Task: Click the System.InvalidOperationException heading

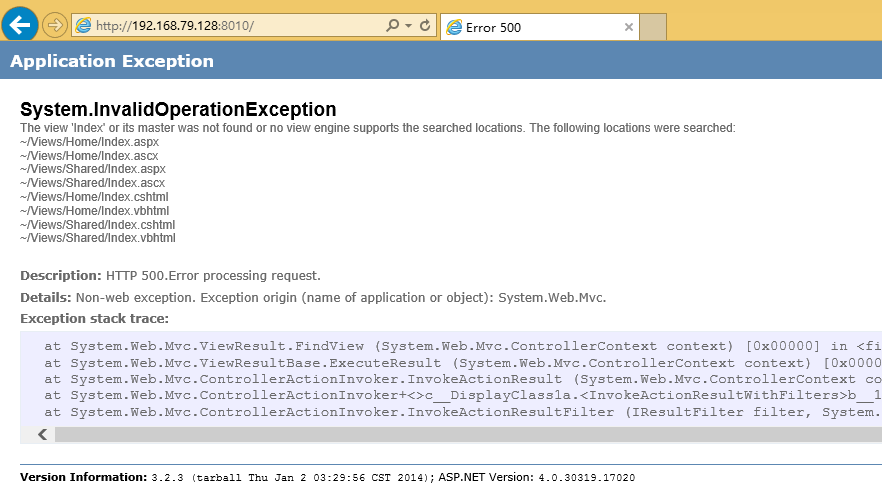Action: click(178, 109)
